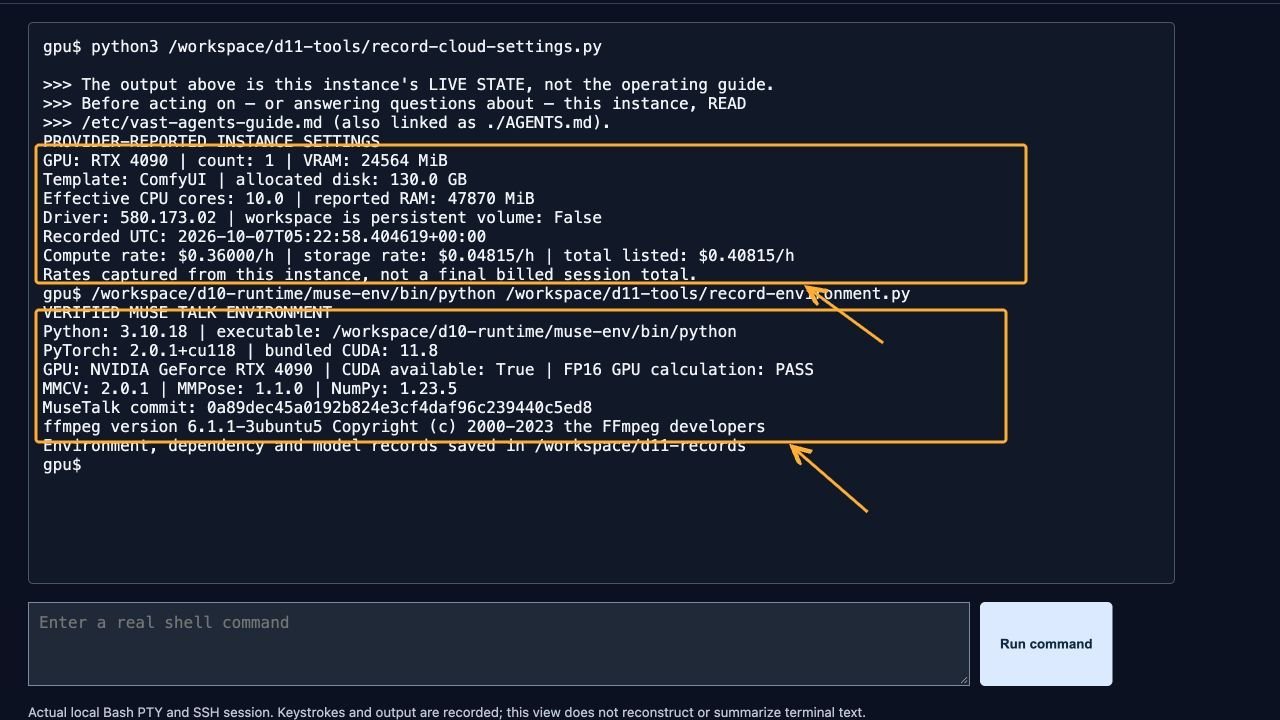Image resolution: width=1280 pixels, height=720 pixels.
Task: Click the "Effective CPU cores: 10.0" line
Action: pyautogui.click(x=288, y=198)
